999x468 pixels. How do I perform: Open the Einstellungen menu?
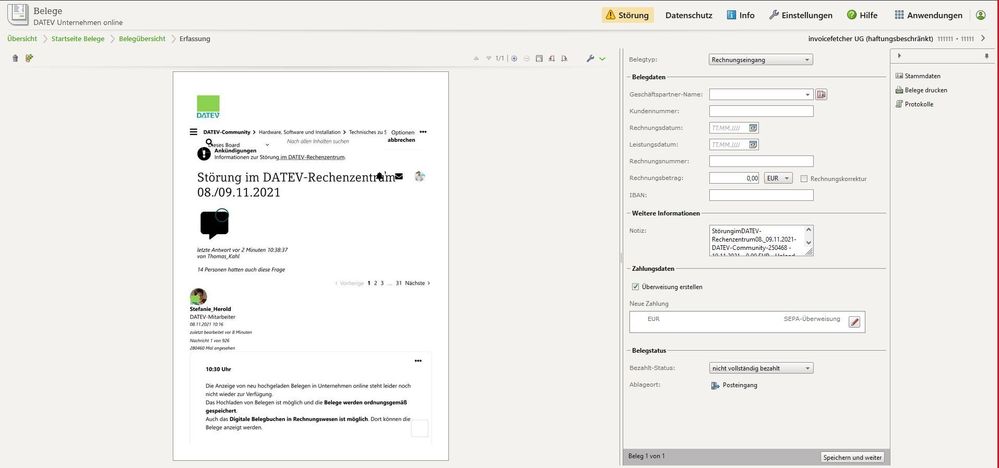800,15
